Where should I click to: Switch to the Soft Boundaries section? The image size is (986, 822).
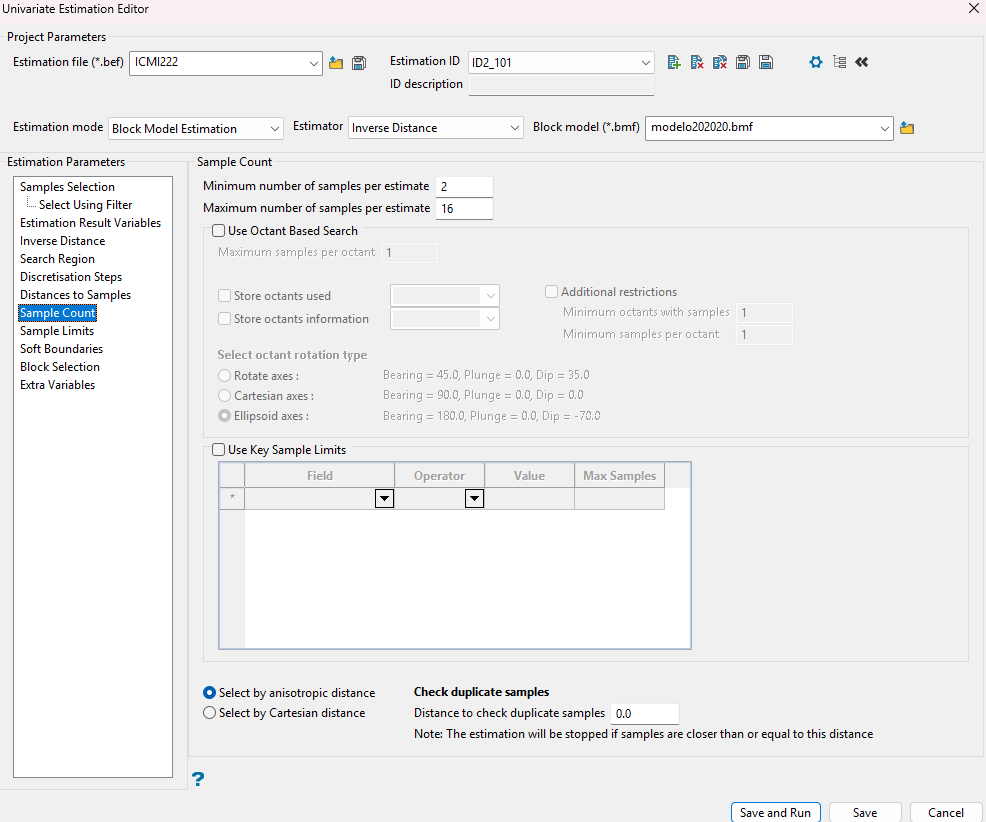(62, 349)
